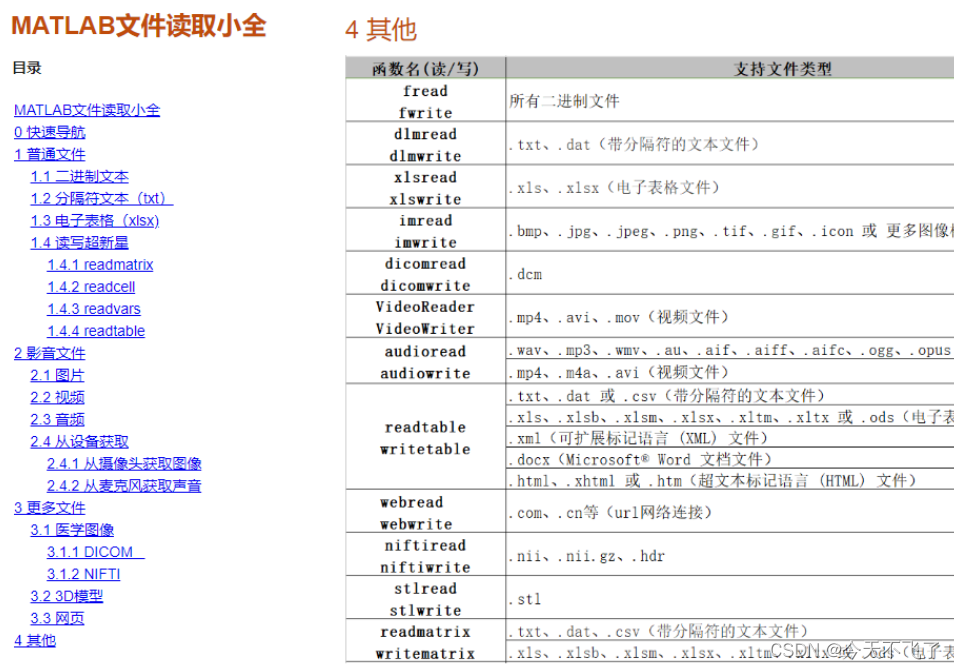Open the 3.3 网页 link
Screen dimensions: 954x669
point(57,619)
